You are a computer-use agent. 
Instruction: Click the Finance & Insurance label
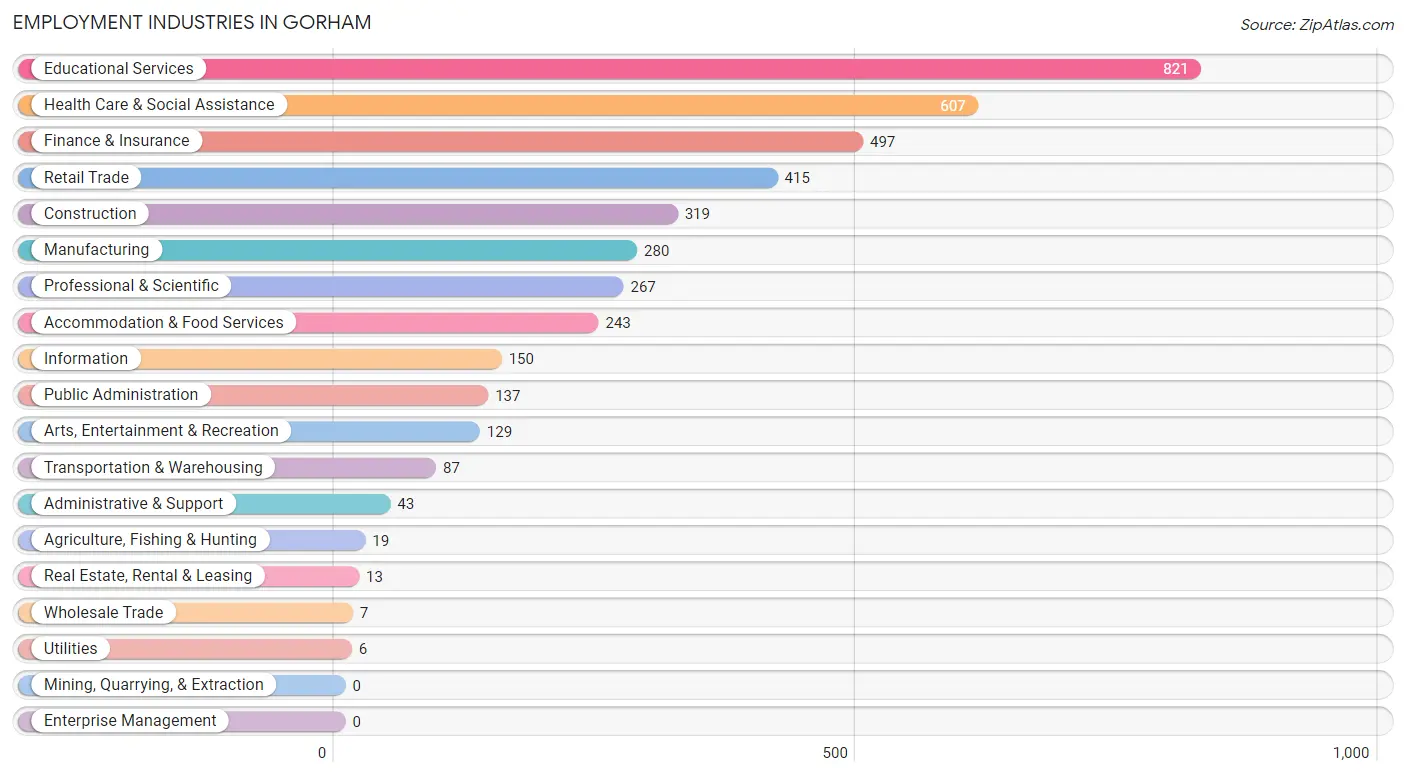(116, 141)
